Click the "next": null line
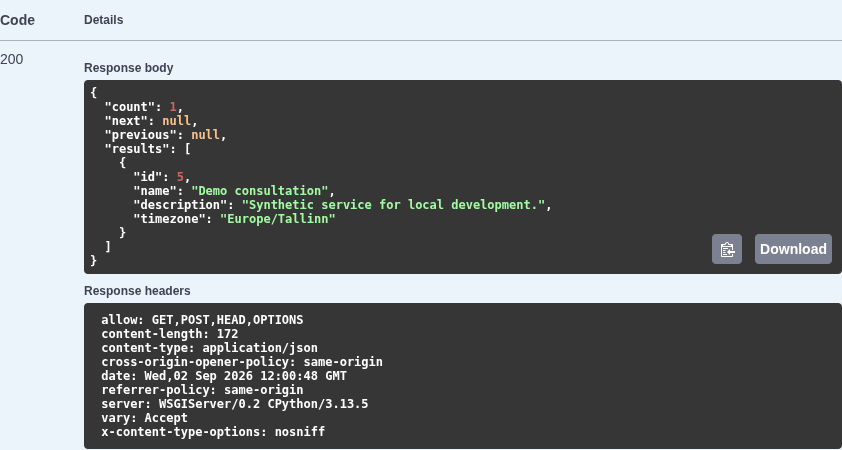Screen dimensions: 842x450 click(x=151, y=121)
